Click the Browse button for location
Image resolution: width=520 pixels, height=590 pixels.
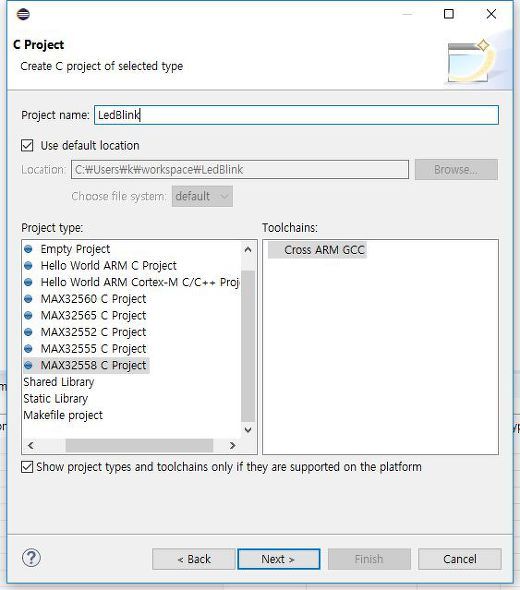tap(456, 170)
